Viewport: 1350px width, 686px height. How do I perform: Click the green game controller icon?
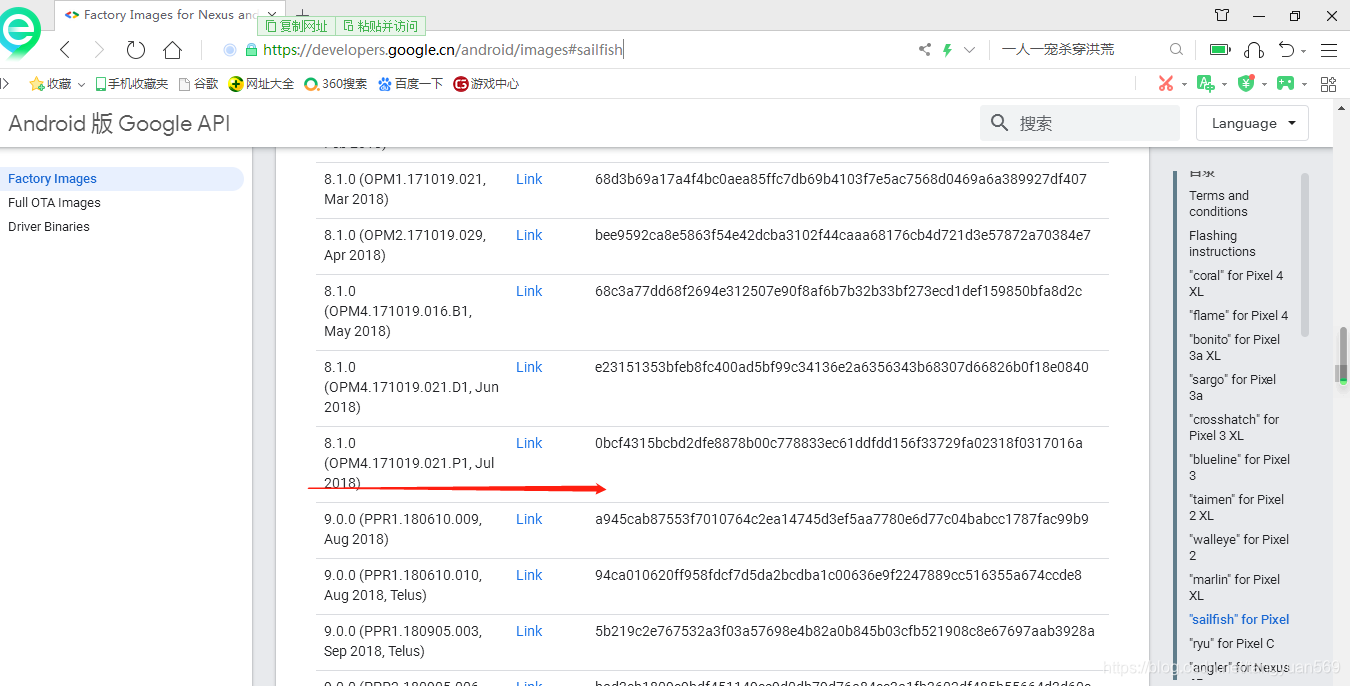click(x=1286, y=84)
